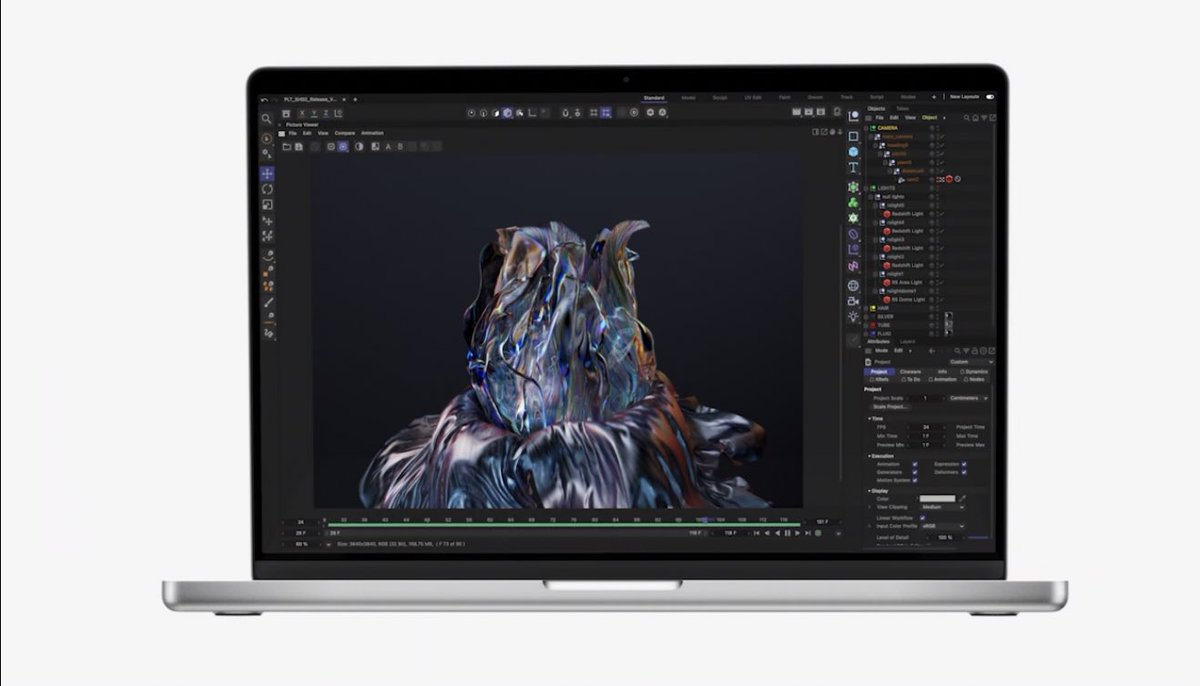Click the Cube primitive icon in right palette

(x=853, y=152)
